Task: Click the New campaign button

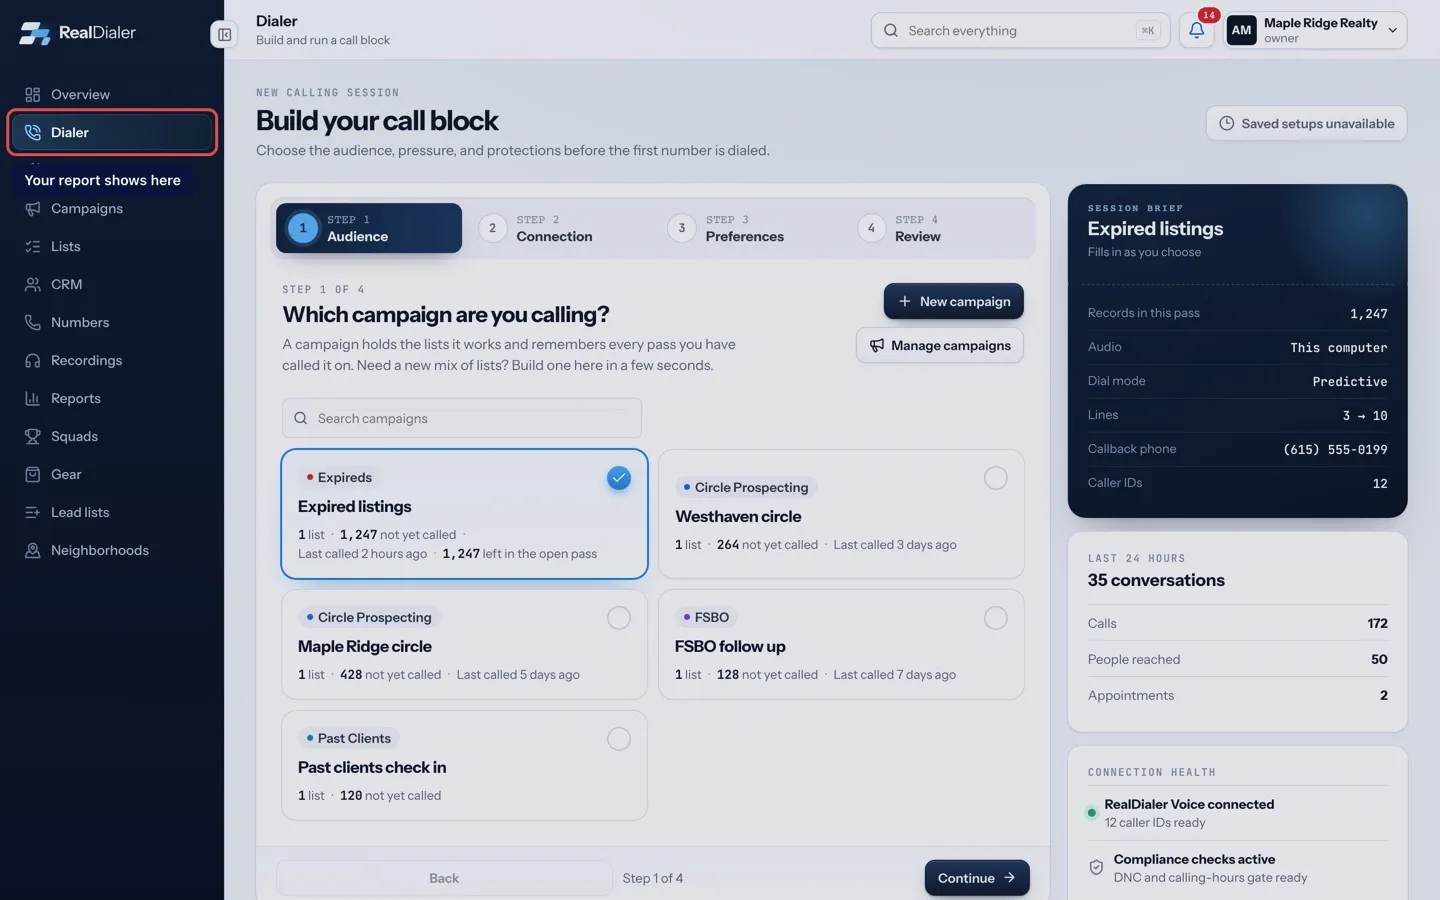Action: click(953, 301)
